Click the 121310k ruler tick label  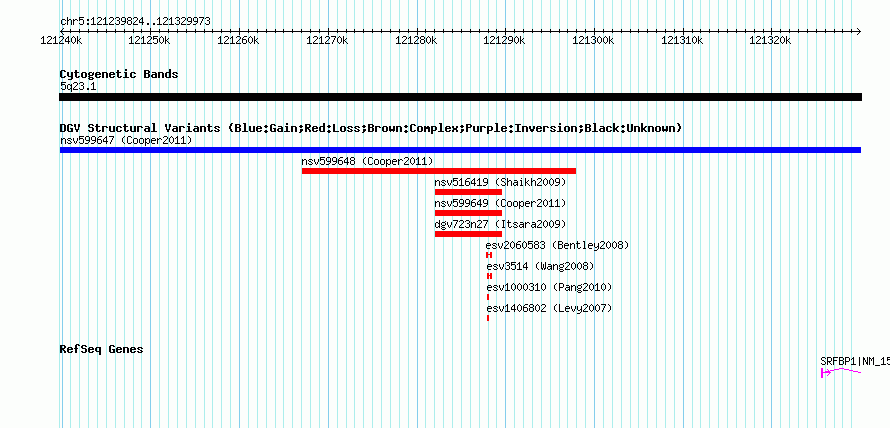[682, 40]
